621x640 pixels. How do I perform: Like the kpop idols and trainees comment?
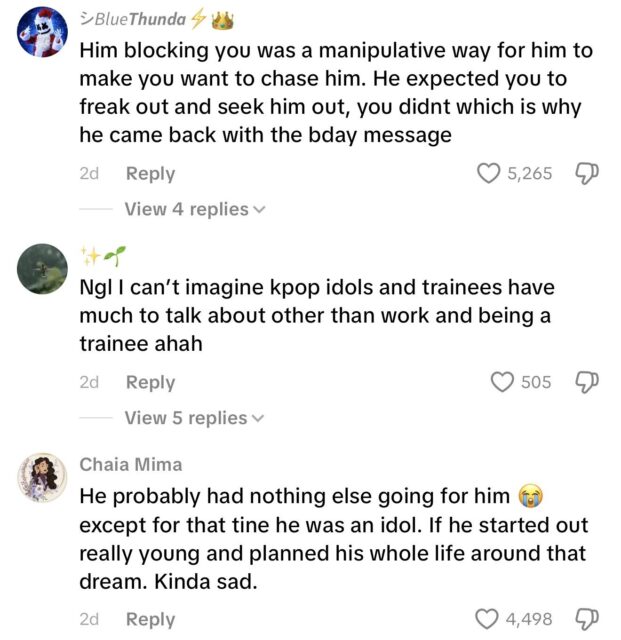click(x=502, y=382)
